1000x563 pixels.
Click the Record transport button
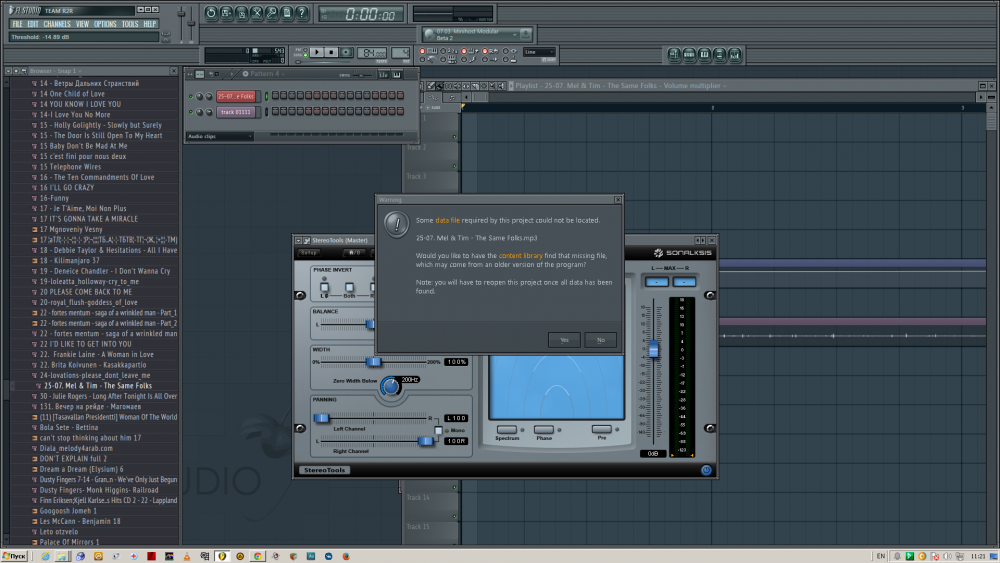coord(346,52)
